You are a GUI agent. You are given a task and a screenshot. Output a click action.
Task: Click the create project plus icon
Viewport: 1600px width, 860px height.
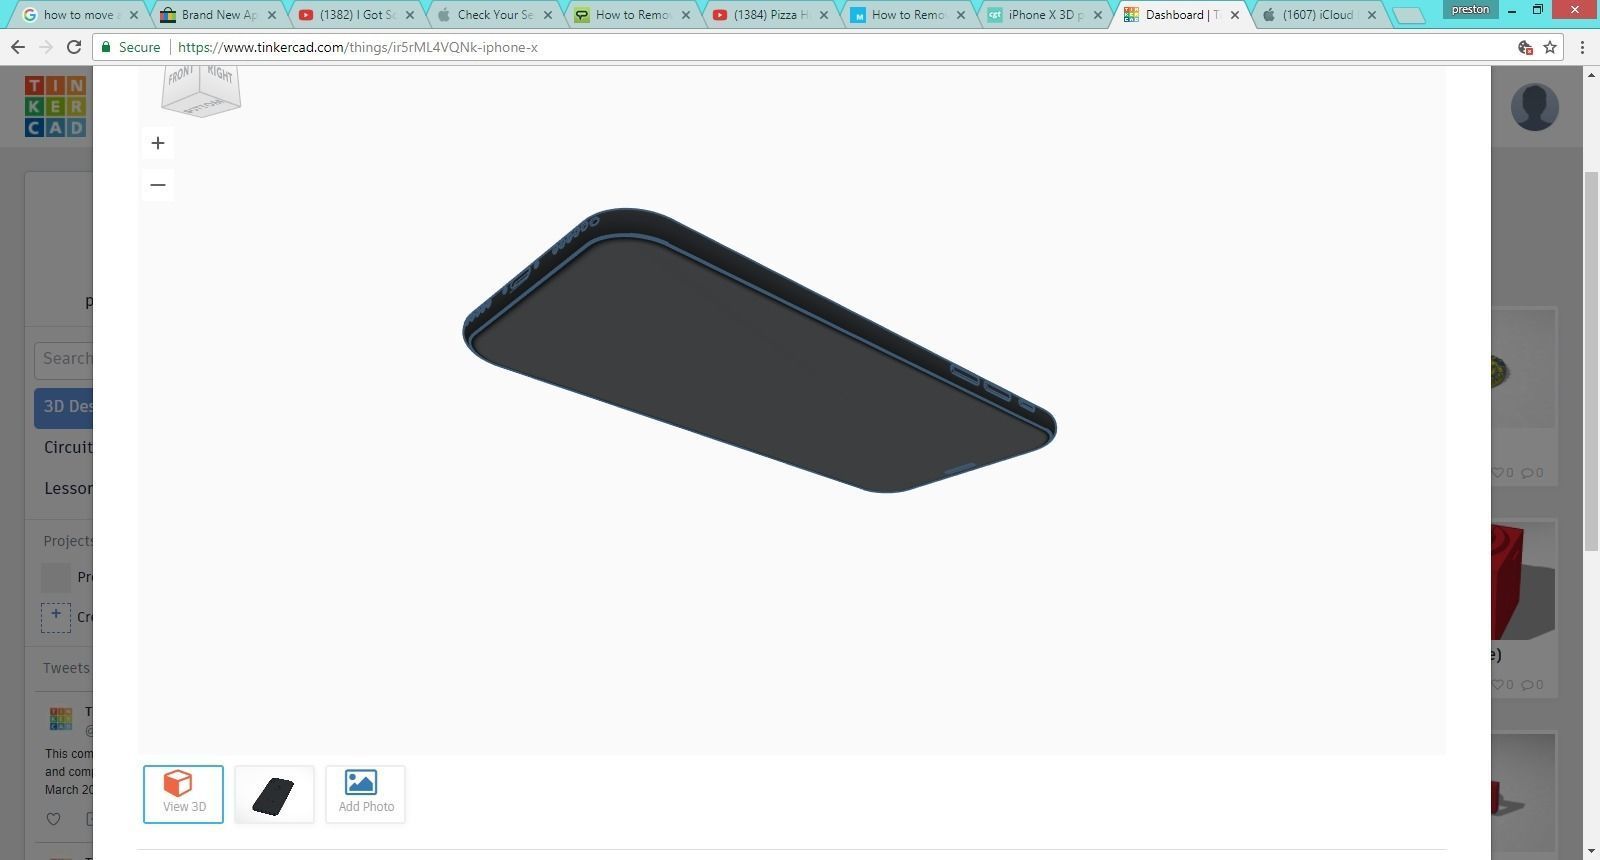pyautogui.click(x=56, y=616)
